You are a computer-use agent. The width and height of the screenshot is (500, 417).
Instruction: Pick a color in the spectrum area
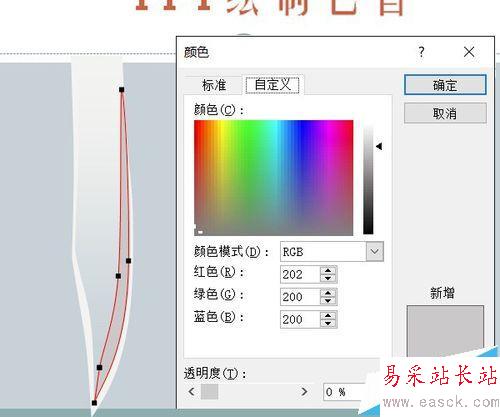[x=273, y=178]
